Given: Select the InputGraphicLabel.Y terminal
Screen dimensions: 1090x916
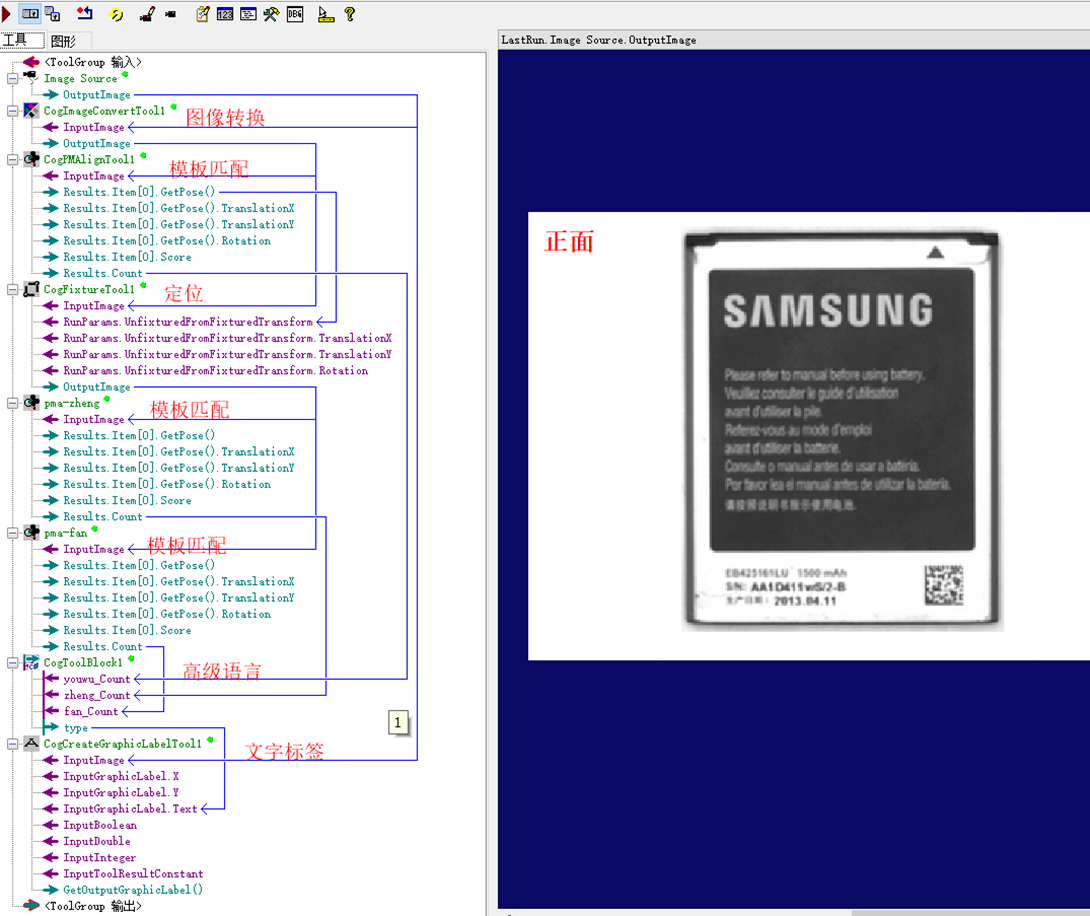Looking at the screenshot, I should [x=121, y=793].
